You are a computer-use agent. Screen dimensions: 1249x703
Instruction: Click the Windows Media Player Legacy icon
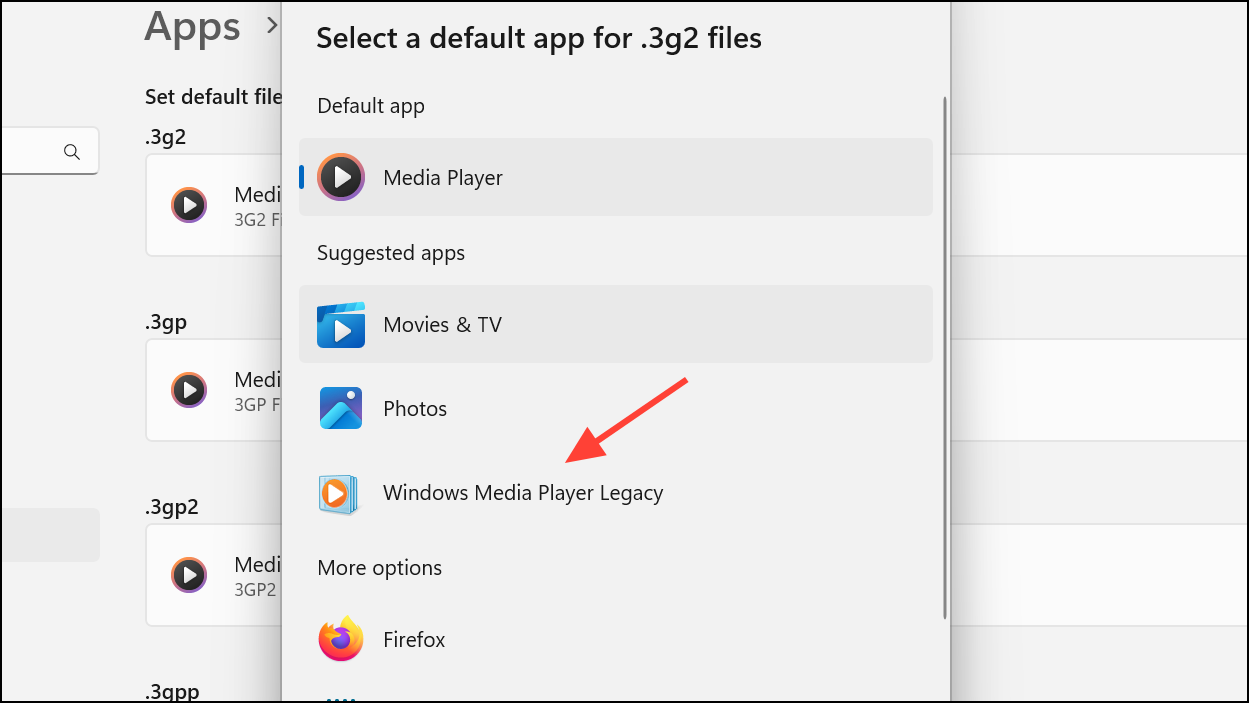point(337,493)
